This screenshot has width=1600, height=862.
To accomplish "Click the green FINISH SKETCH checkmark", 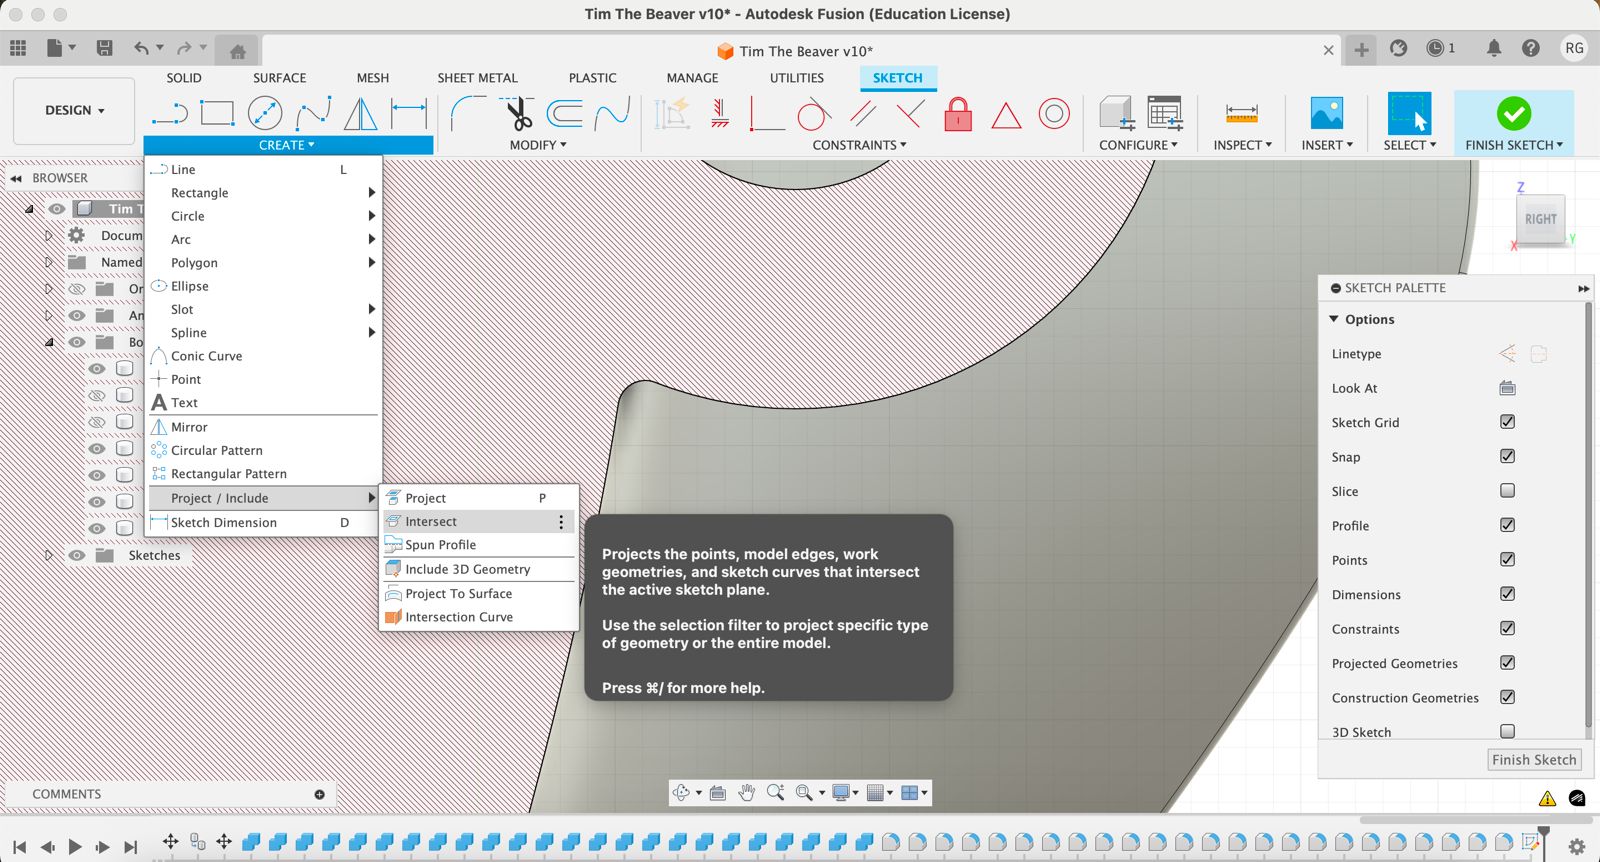I will (x=1513, y=114).
